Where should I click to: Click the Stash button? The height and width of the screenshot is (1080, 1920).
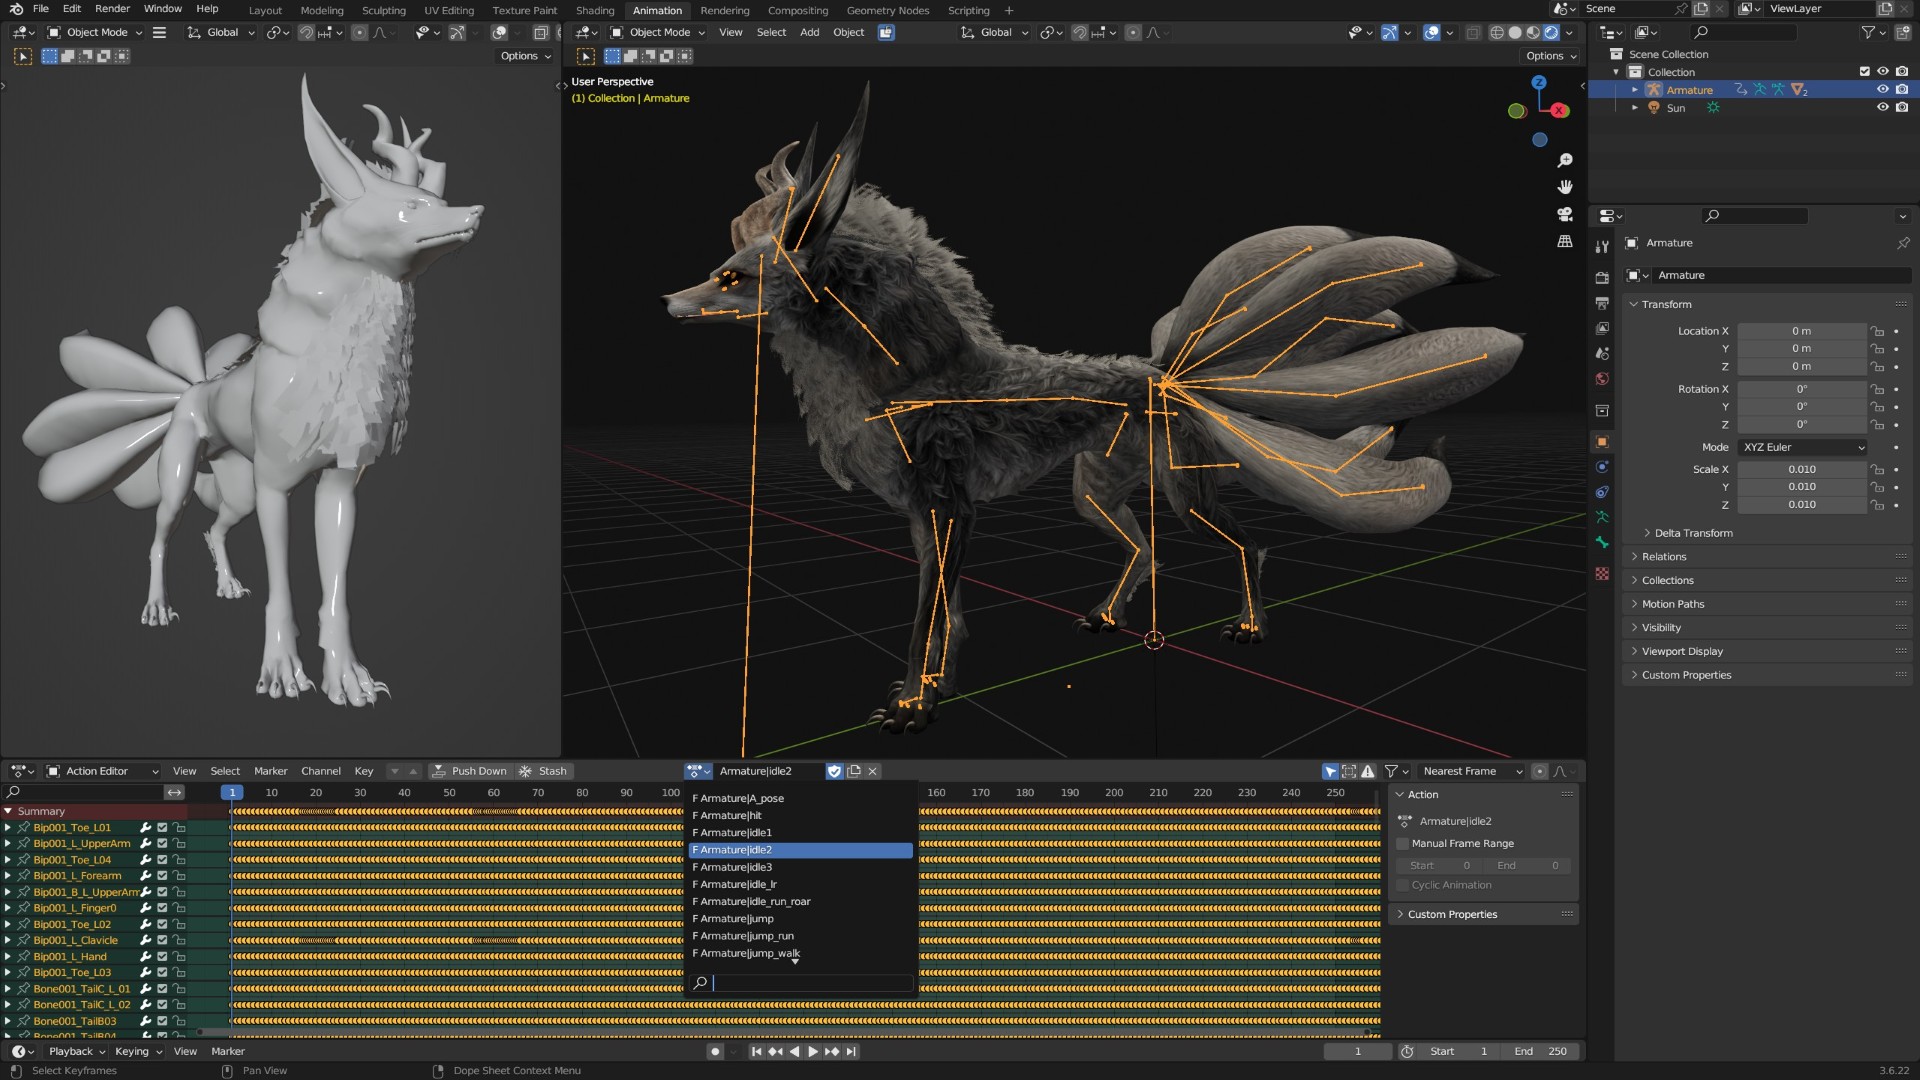pyautogui.click(x=543, y=771)
